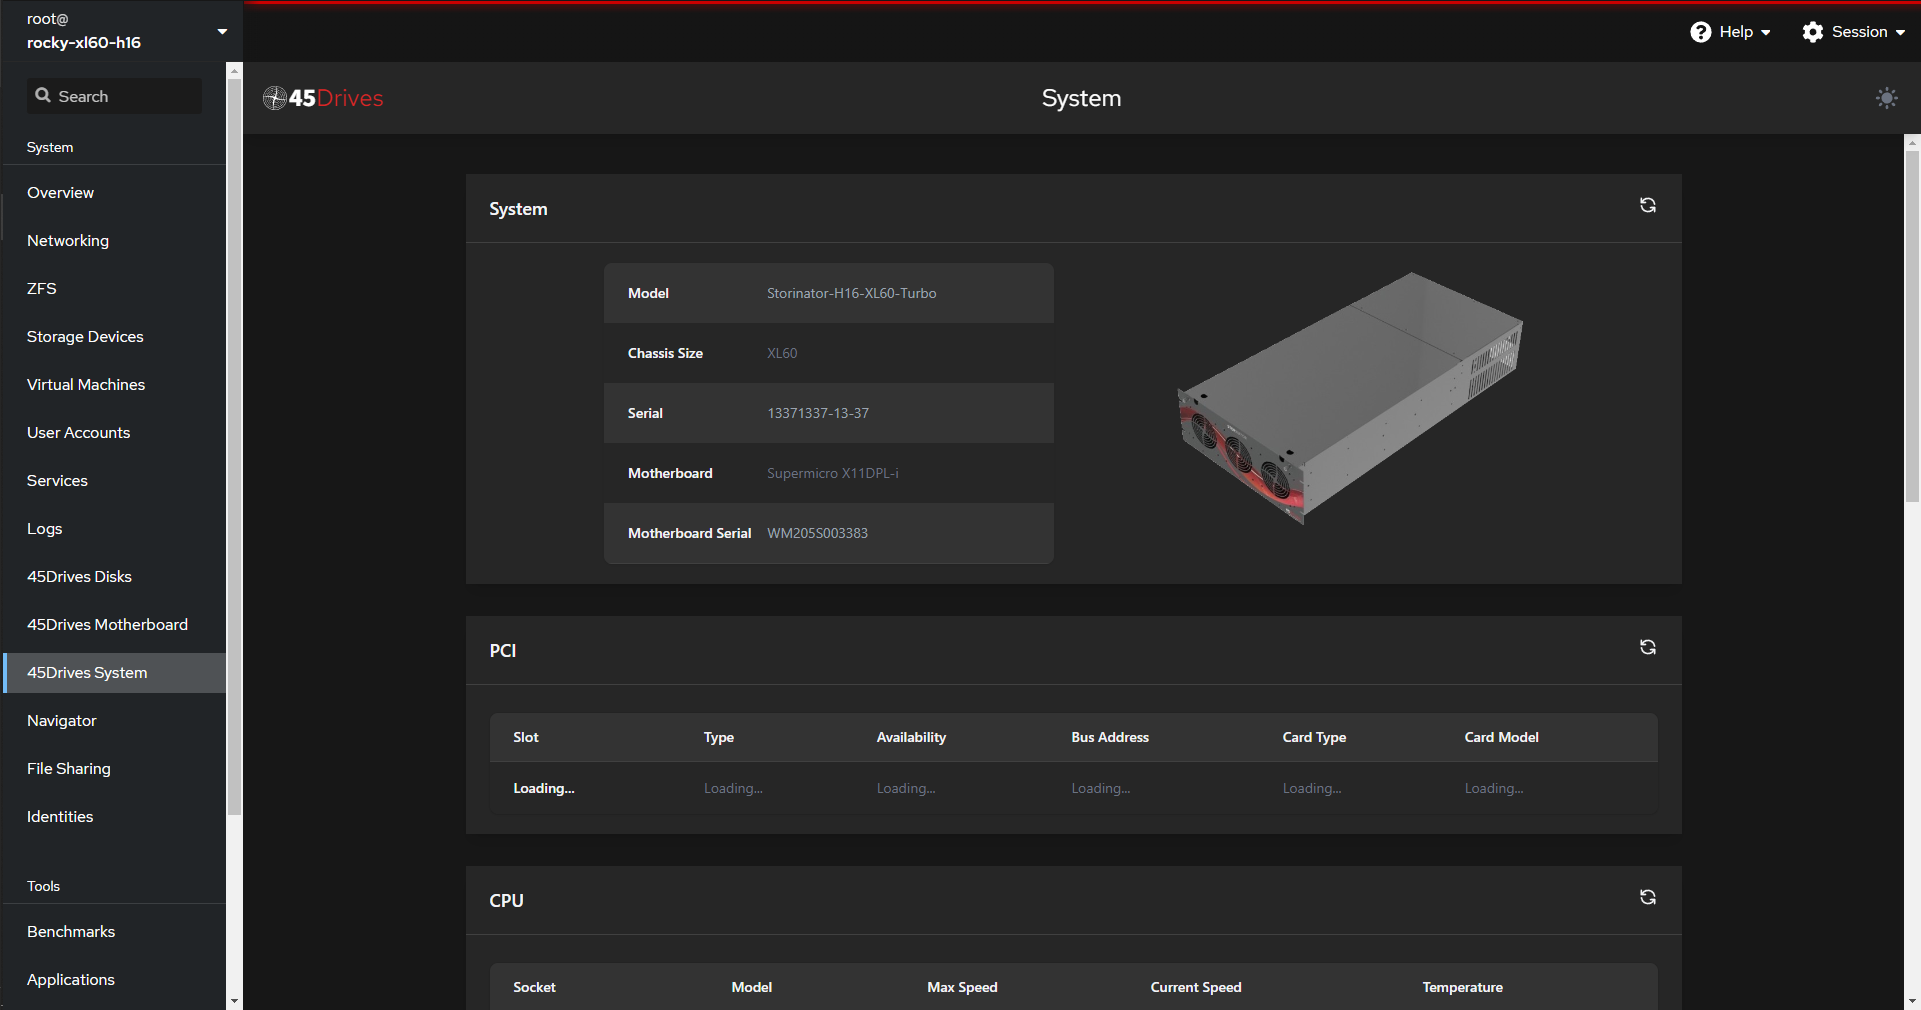
Task: Open the Help dropdown menu
Action: [1731, 32]
